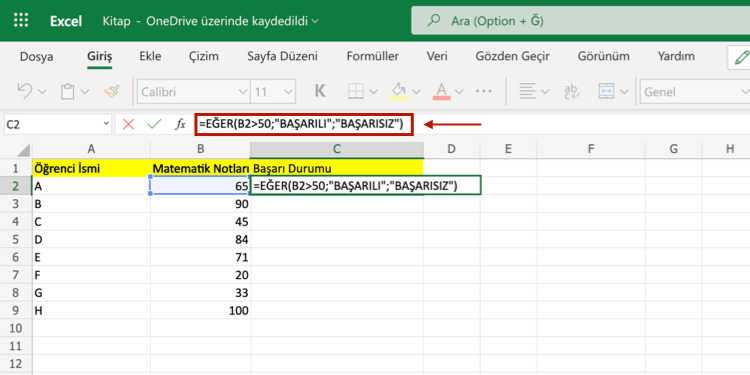
Task: Confirm formula with green checkmark
Action: (154, 124)
